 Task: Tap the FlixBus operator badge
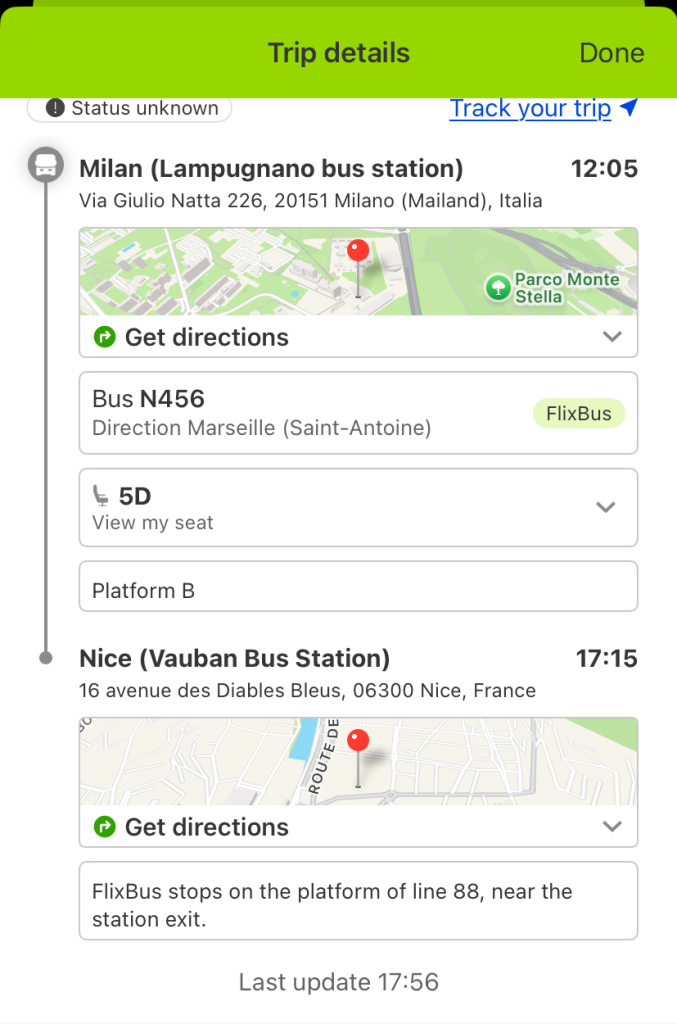coord(578,413)
